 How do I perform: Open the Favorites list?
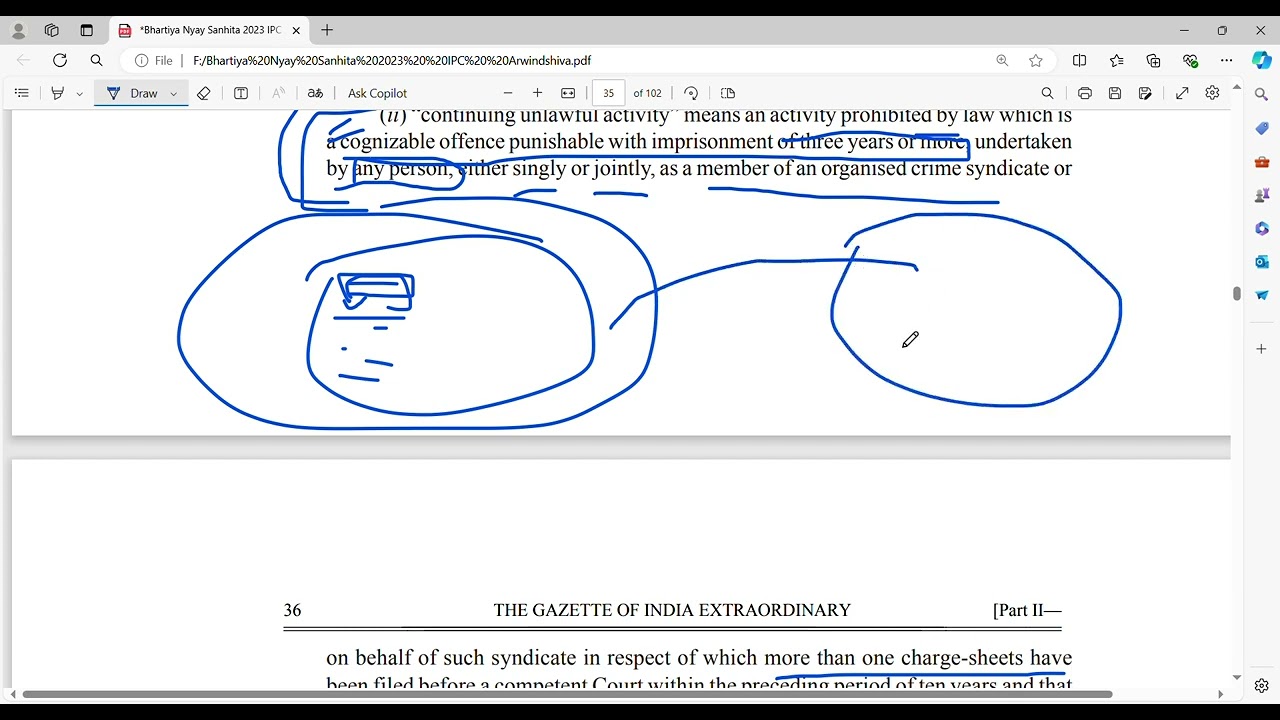pyautogui.click(x=1116, y=60)
